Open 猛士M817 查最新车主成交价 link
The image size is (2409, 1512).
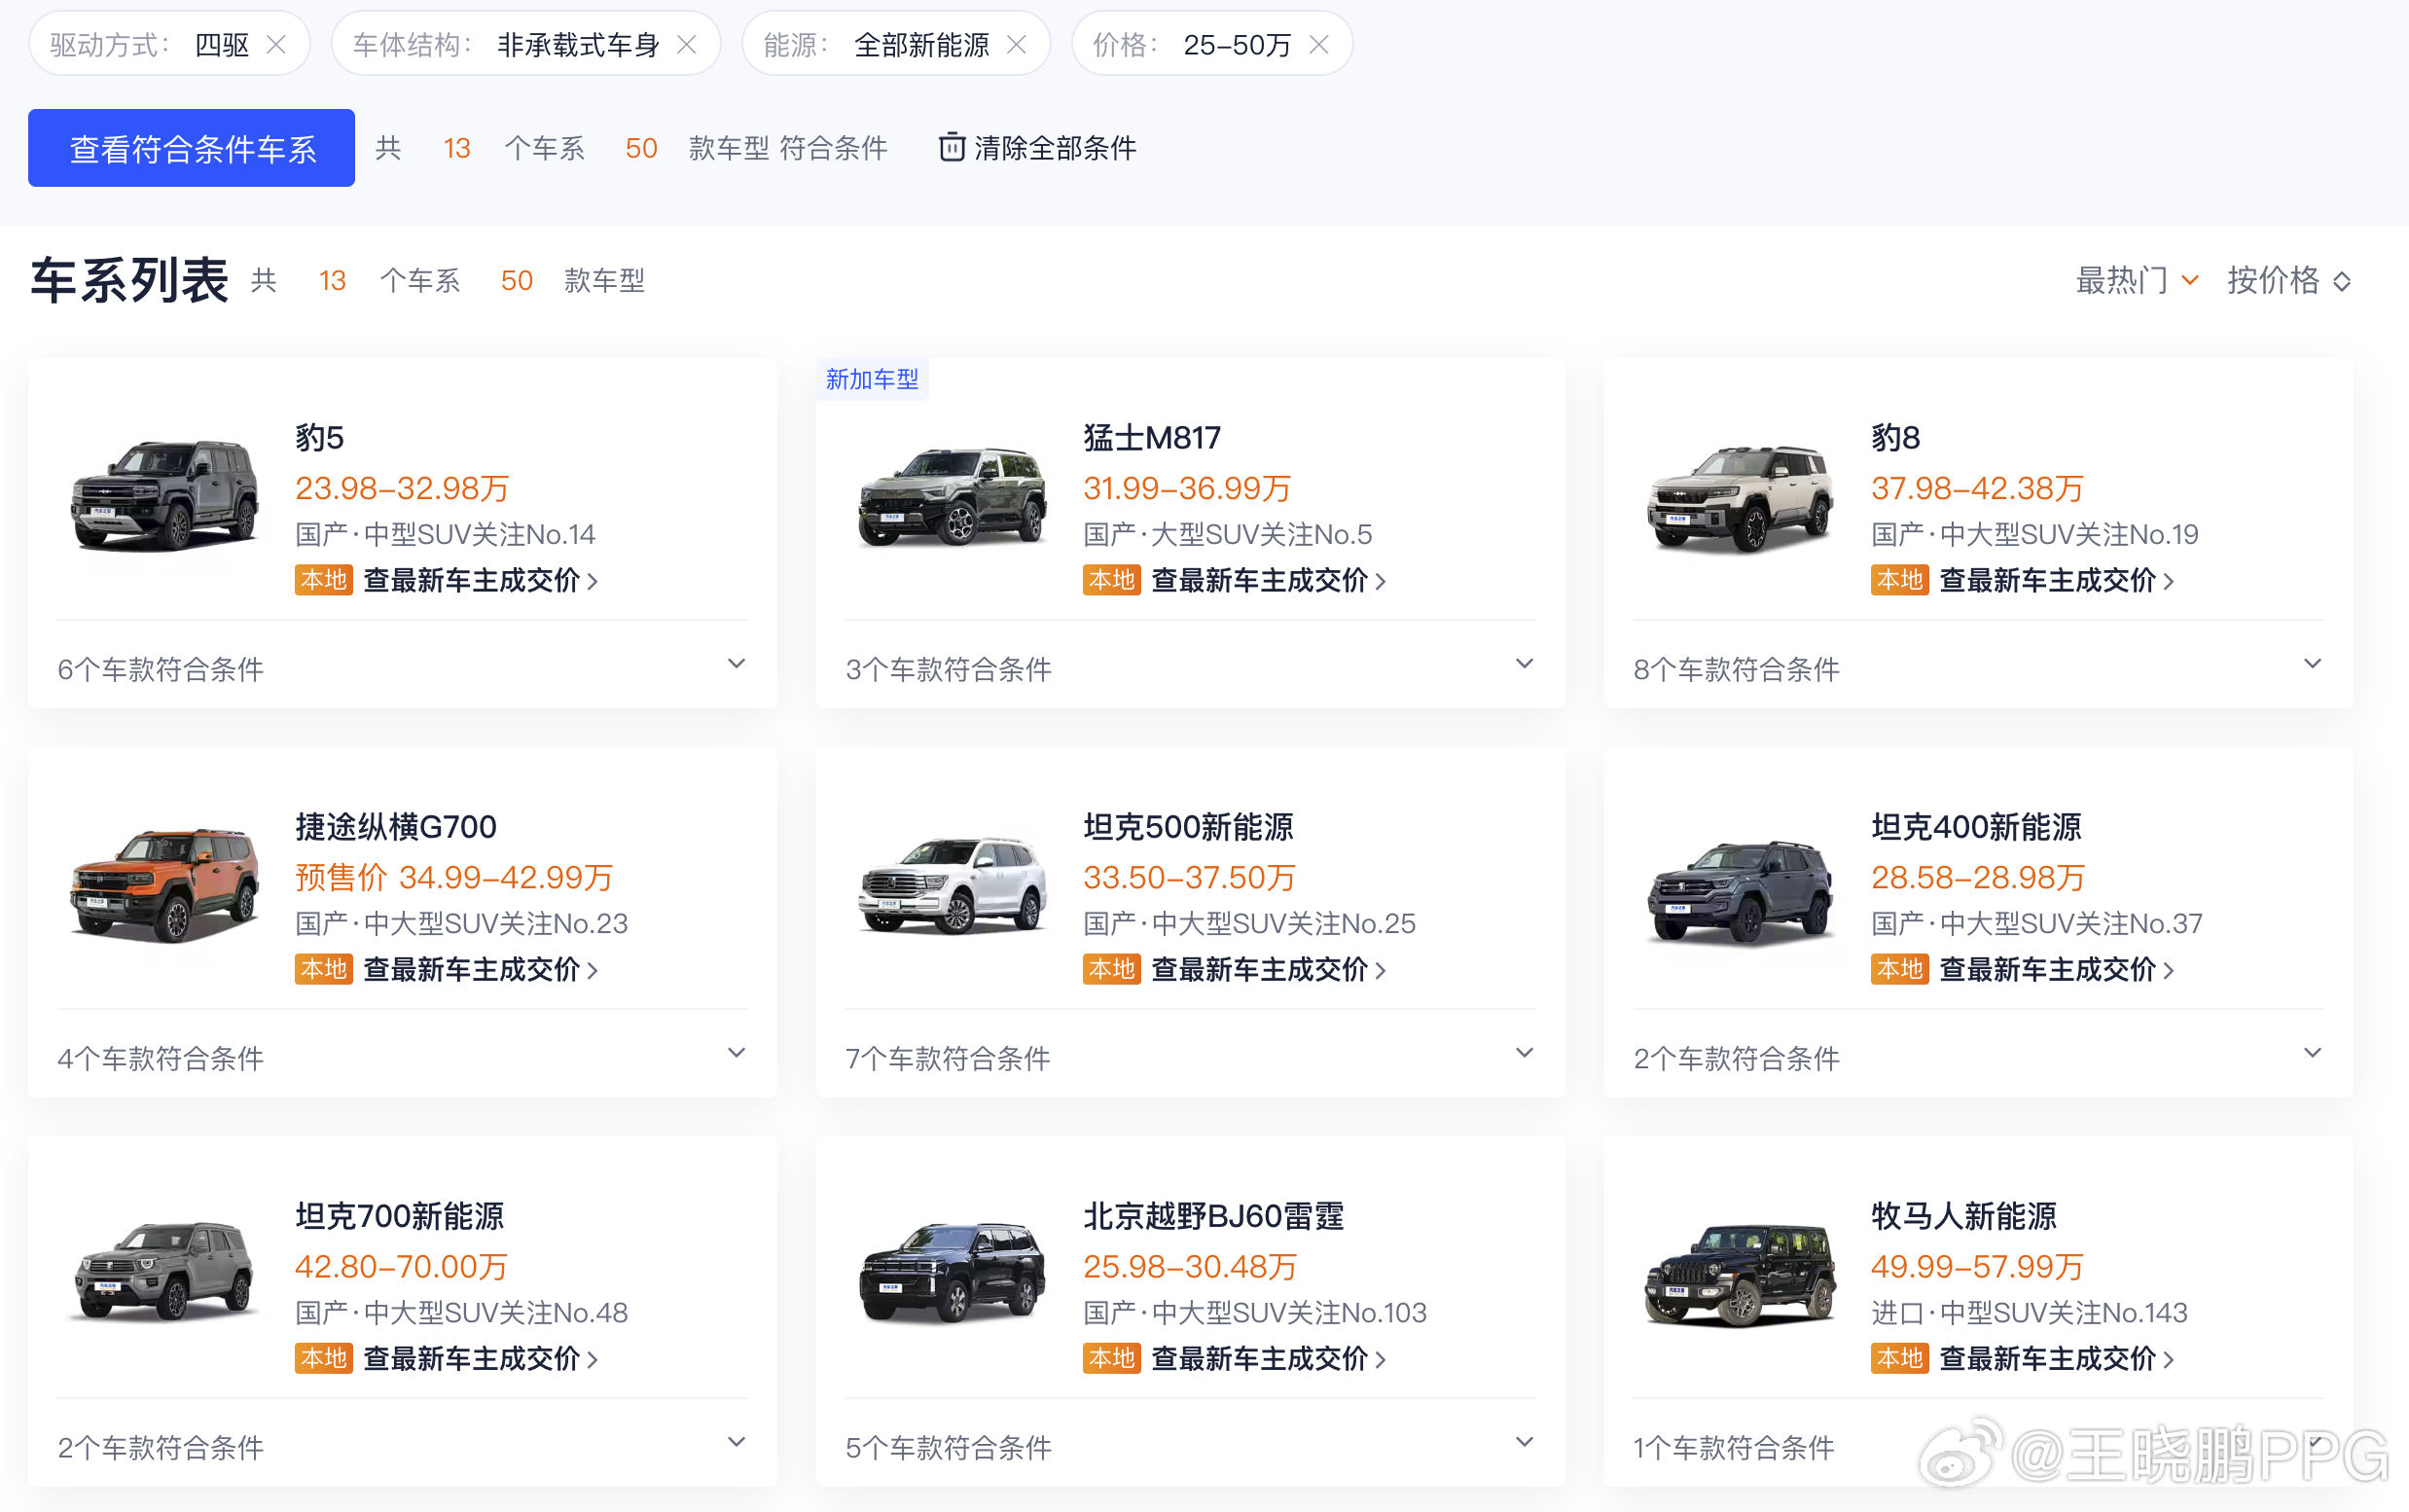pos(1268,580)
